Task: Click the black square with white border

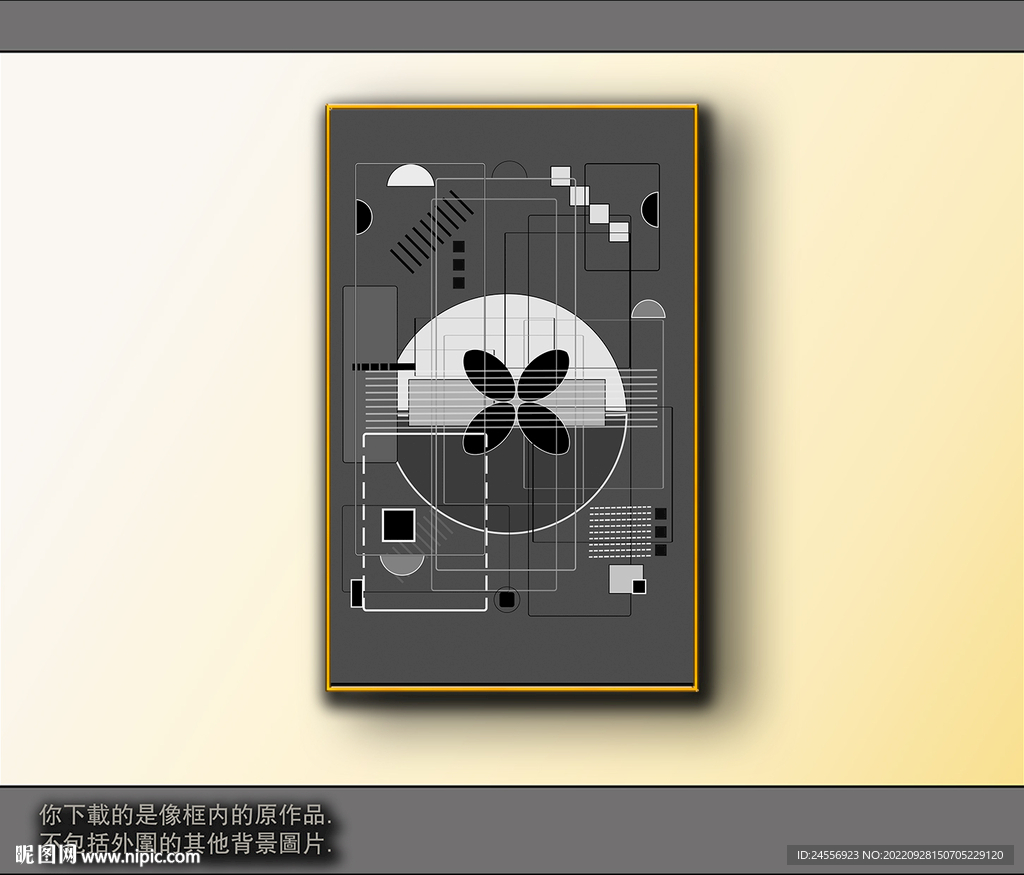Action: pos(398,525)
